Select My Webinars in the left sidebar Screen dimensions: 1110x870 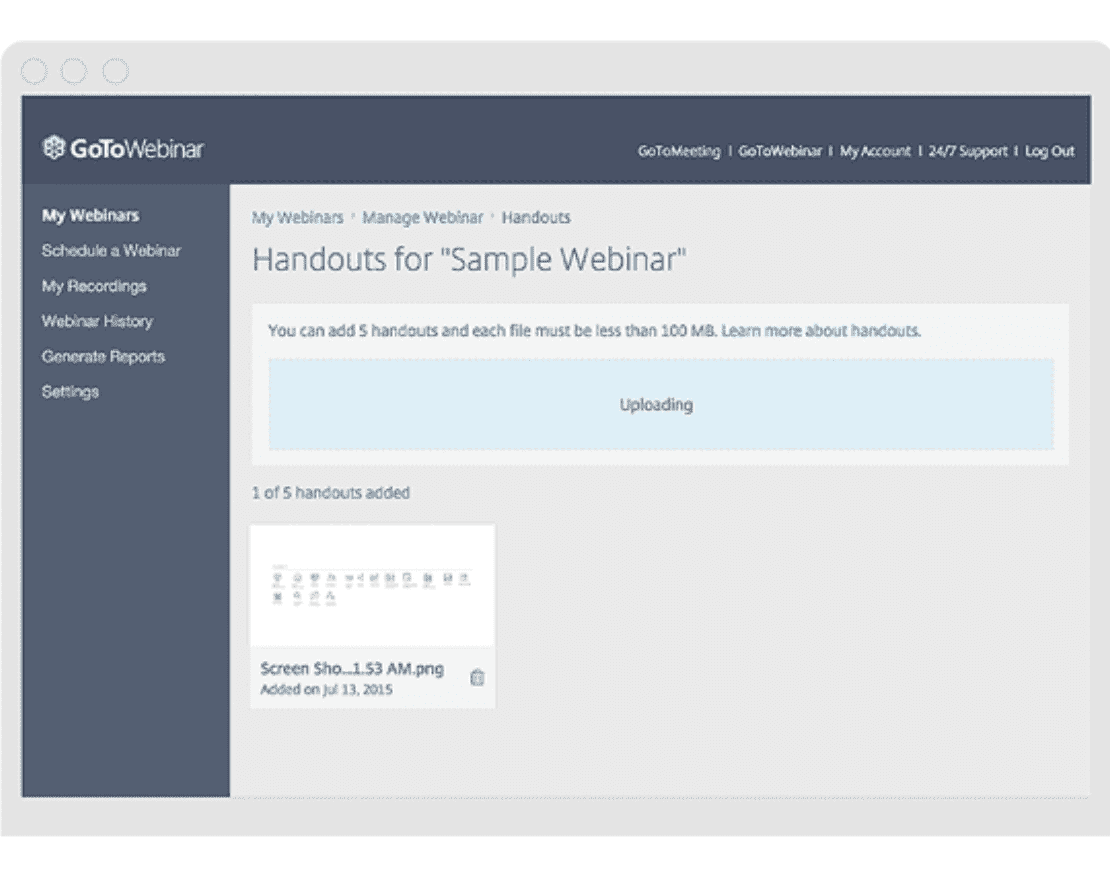click(90, 215)
